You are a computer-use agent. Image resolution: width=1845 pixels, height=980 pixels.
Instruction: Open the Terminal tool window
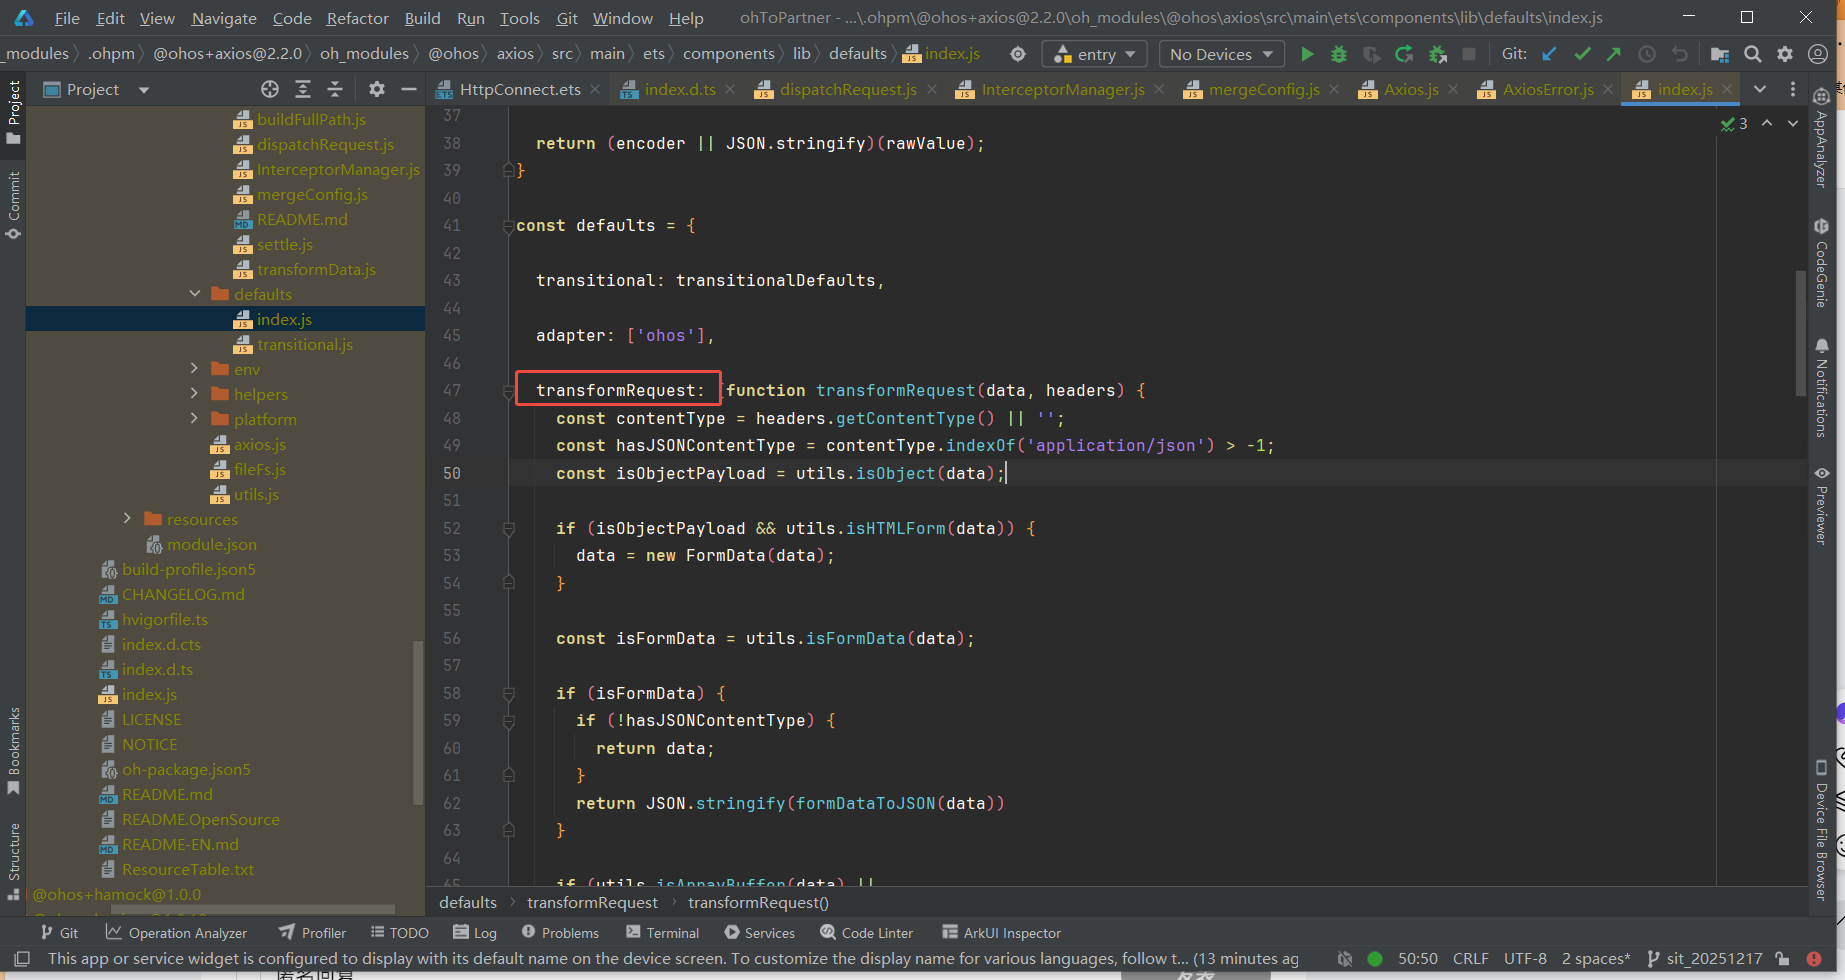pyautogui.click(x=662, y=932)
